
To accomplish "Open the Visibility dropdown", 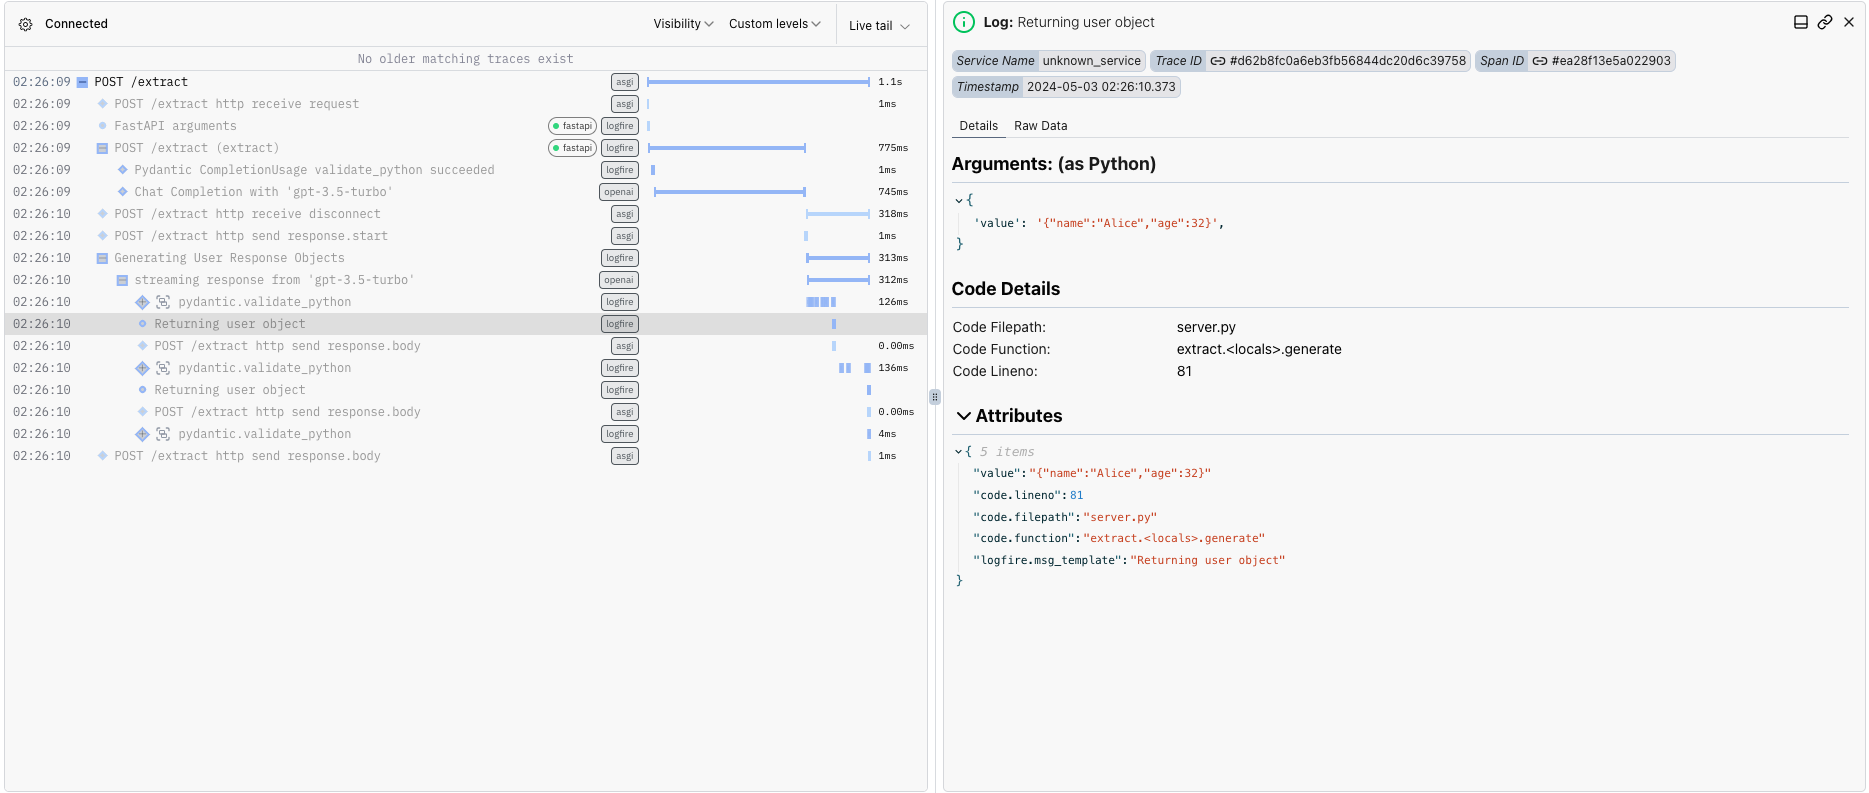I will click(x=683, y=24).
